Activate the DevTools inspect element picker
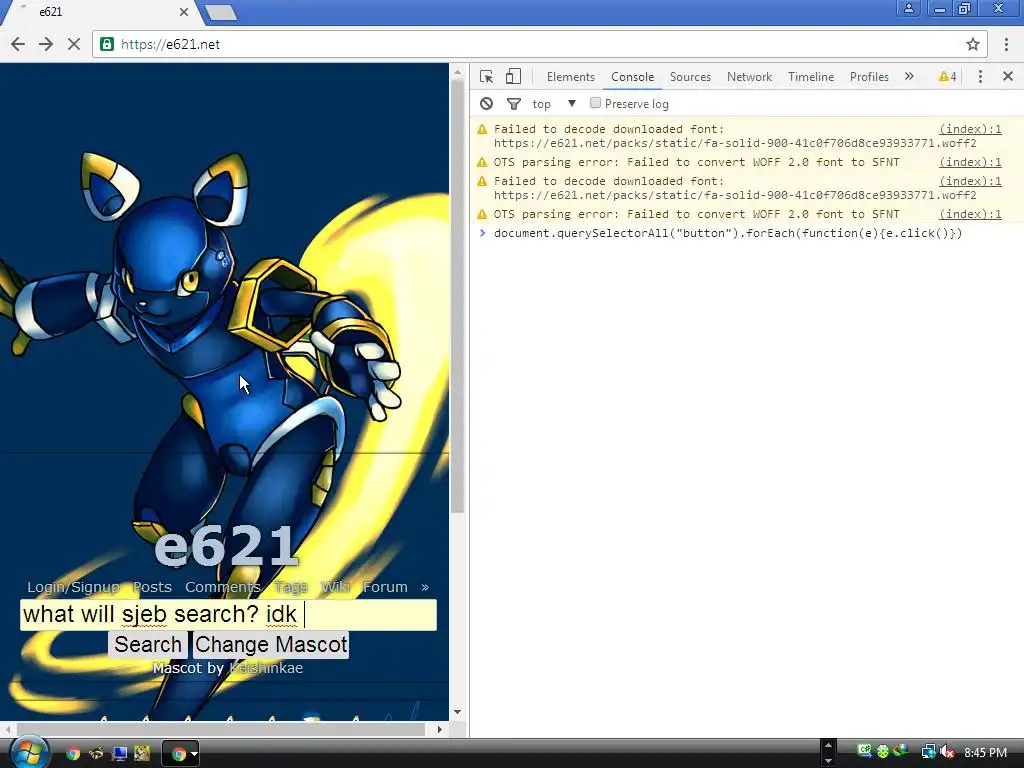The image size is (1024, 768). [x=487, y=76]
